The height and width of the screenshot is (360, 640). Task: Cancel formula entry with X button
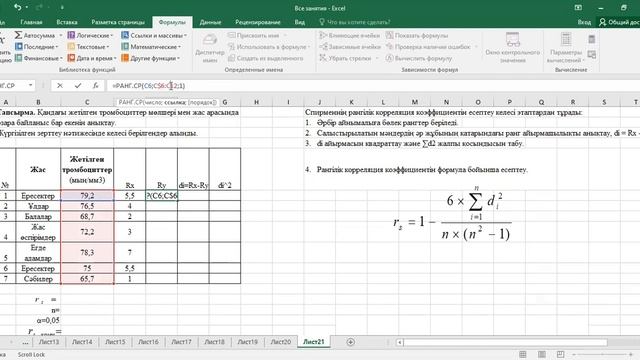click(x=60, y=86)
